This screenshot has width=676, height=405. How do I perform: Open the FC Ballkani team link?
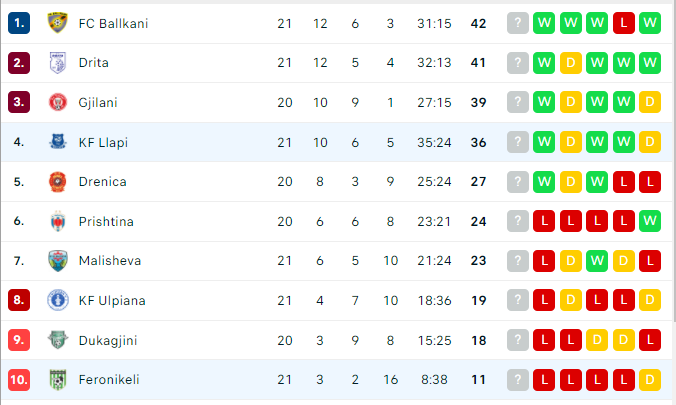(113, 23)
